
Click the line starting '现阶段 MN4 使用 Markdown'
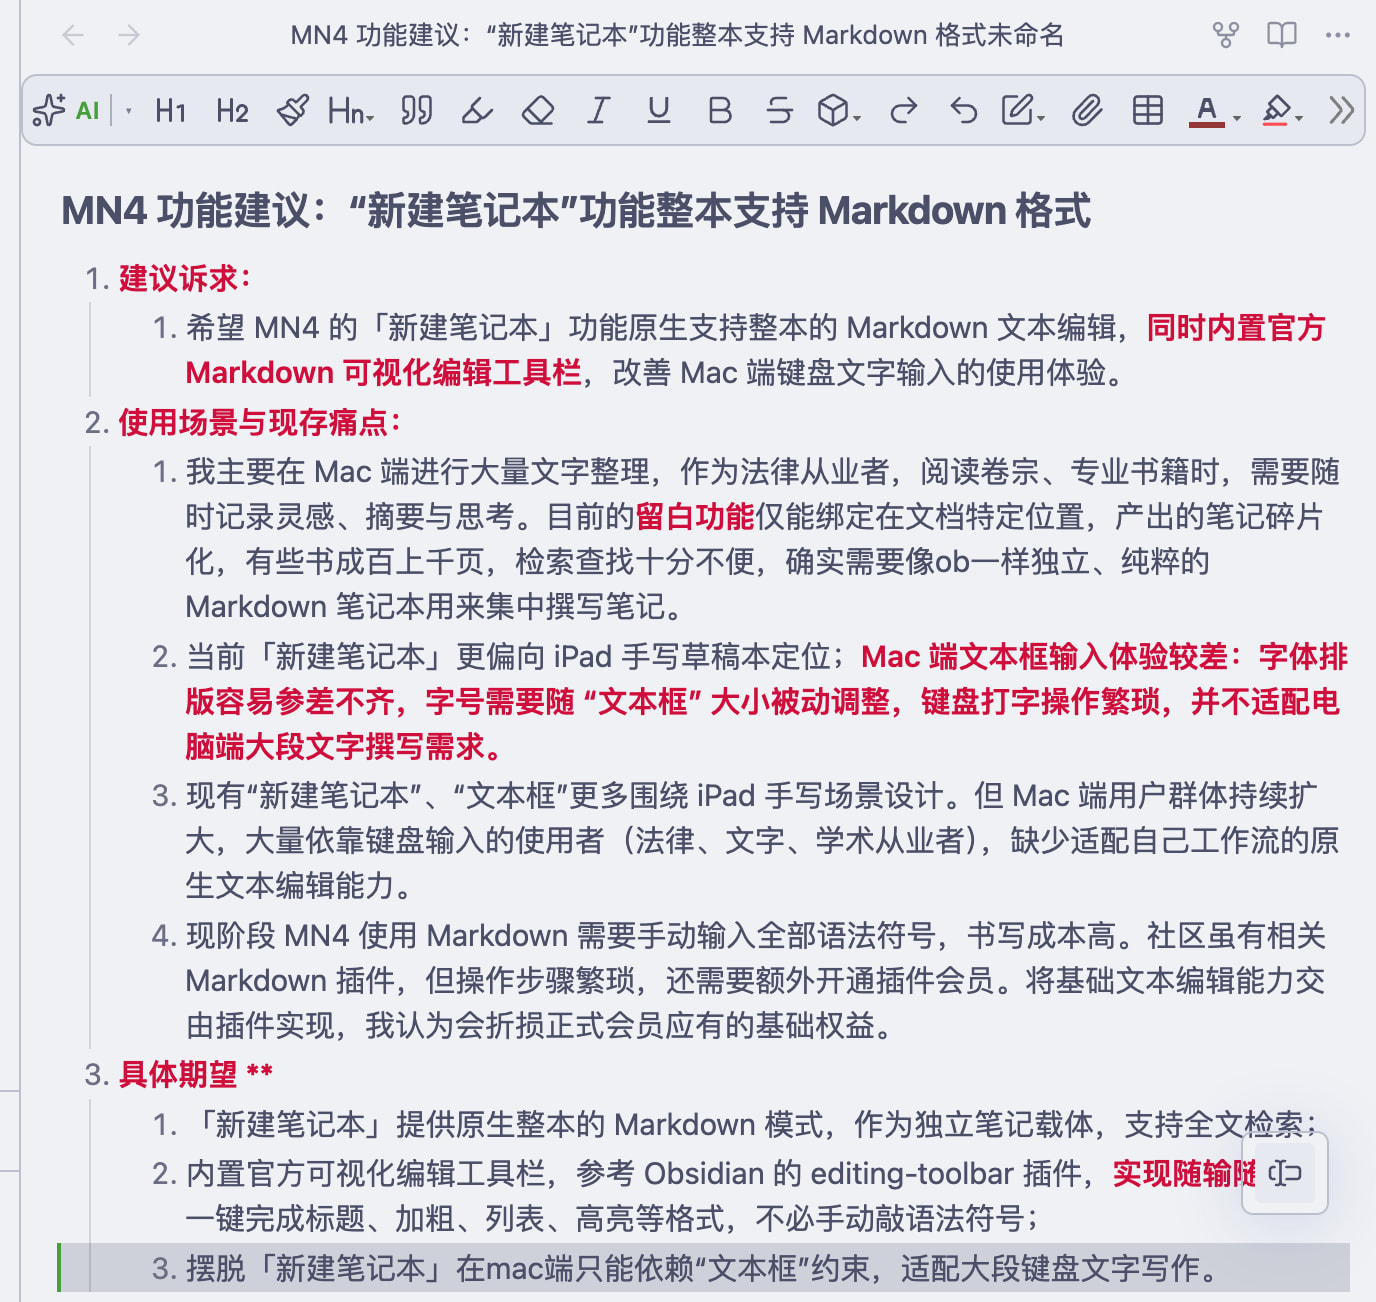[x=756, y=936]
